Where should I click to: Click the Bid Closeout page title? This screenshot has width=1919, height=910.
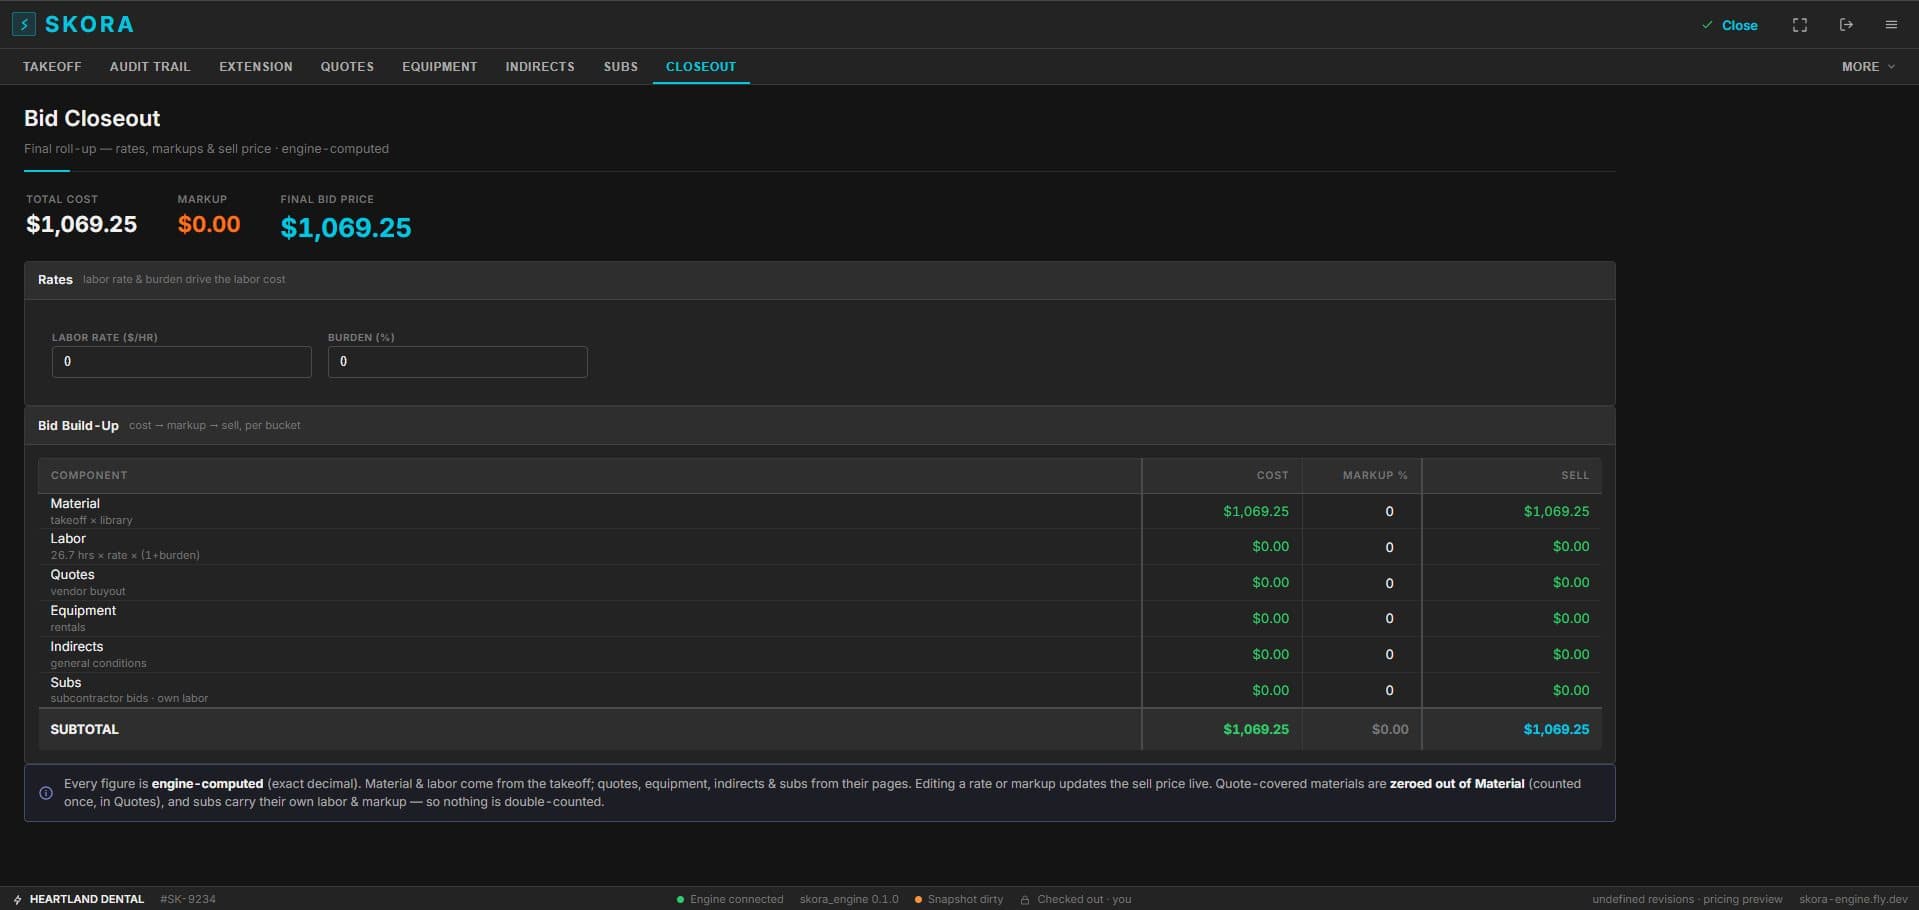[x=92, y=119]
